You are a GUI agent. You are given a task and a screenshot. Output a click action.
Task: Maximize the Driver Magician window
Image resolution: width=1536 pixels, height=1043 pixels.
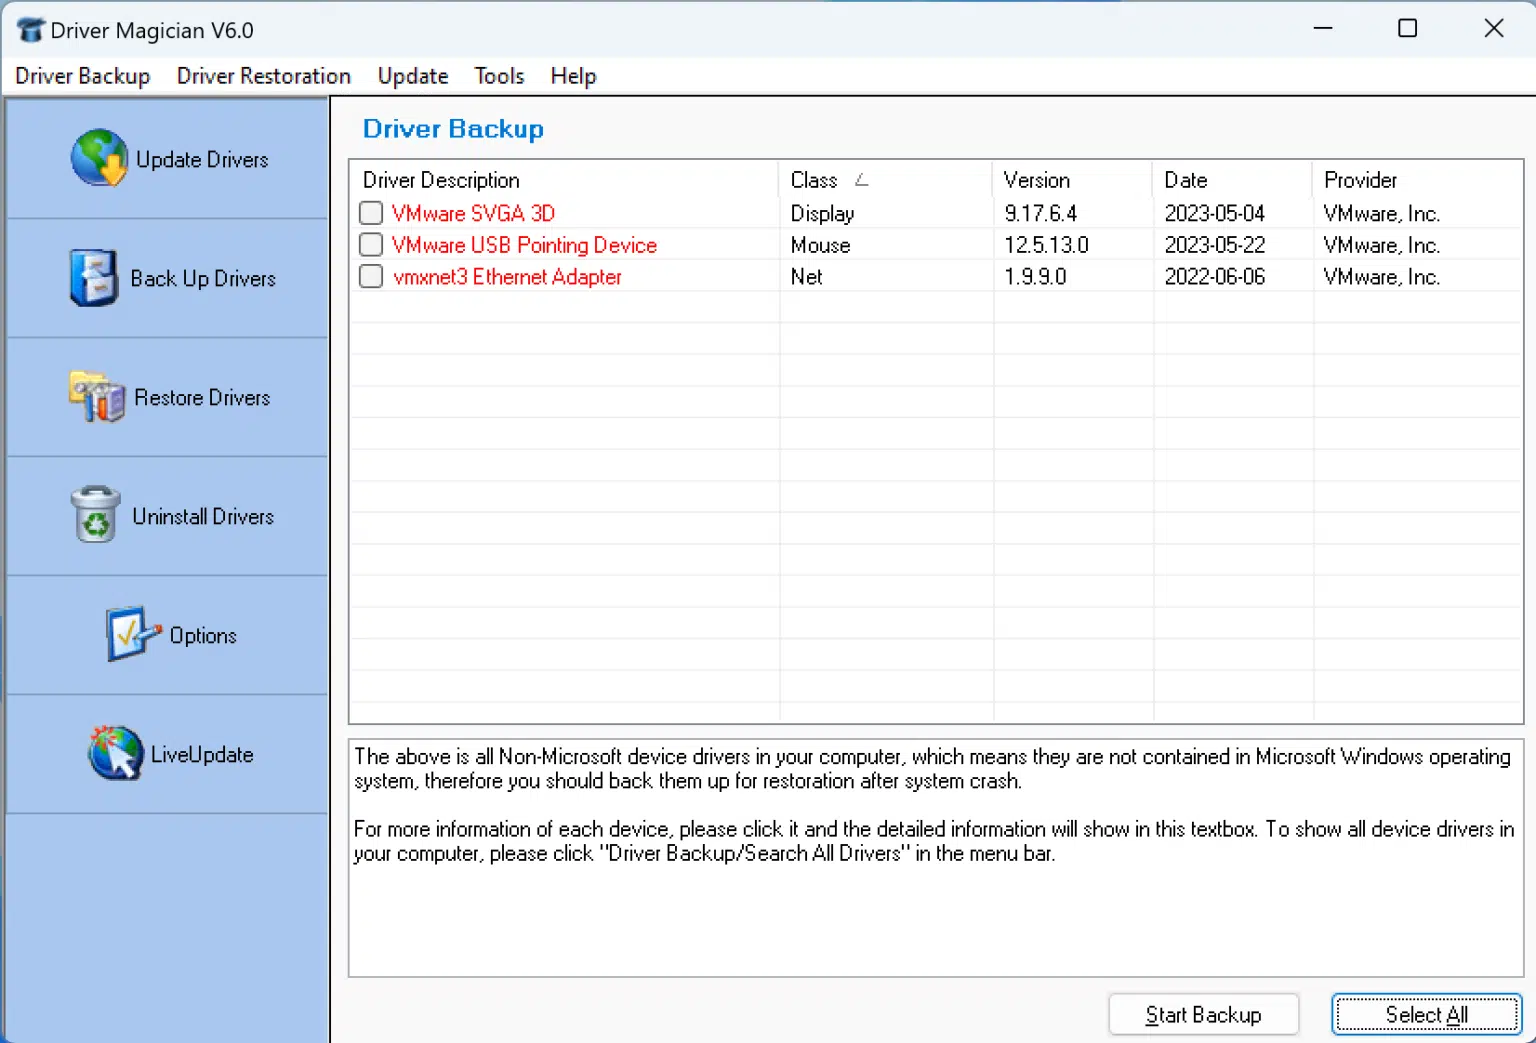pos(1407,28)
